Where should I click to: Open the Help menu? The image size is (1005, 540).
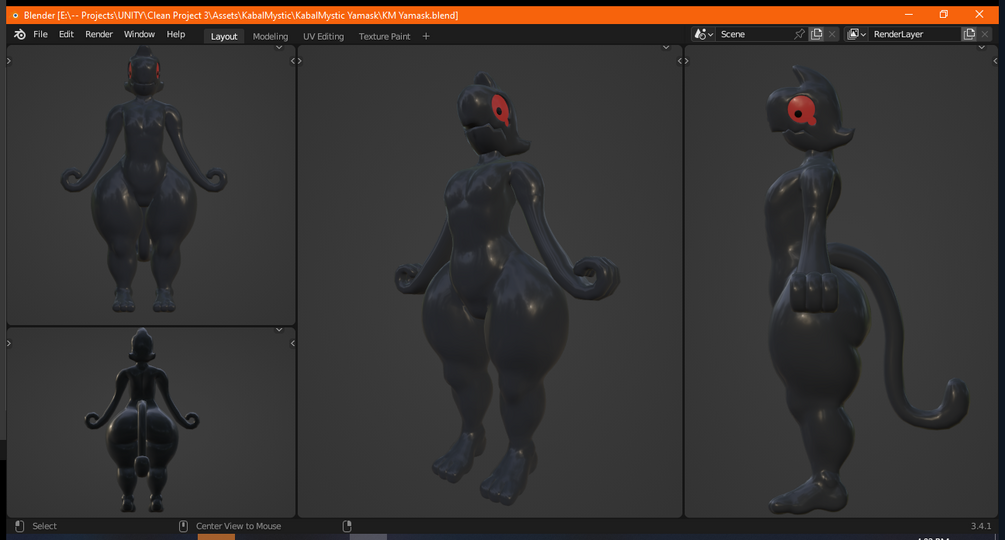pos(176,35)
